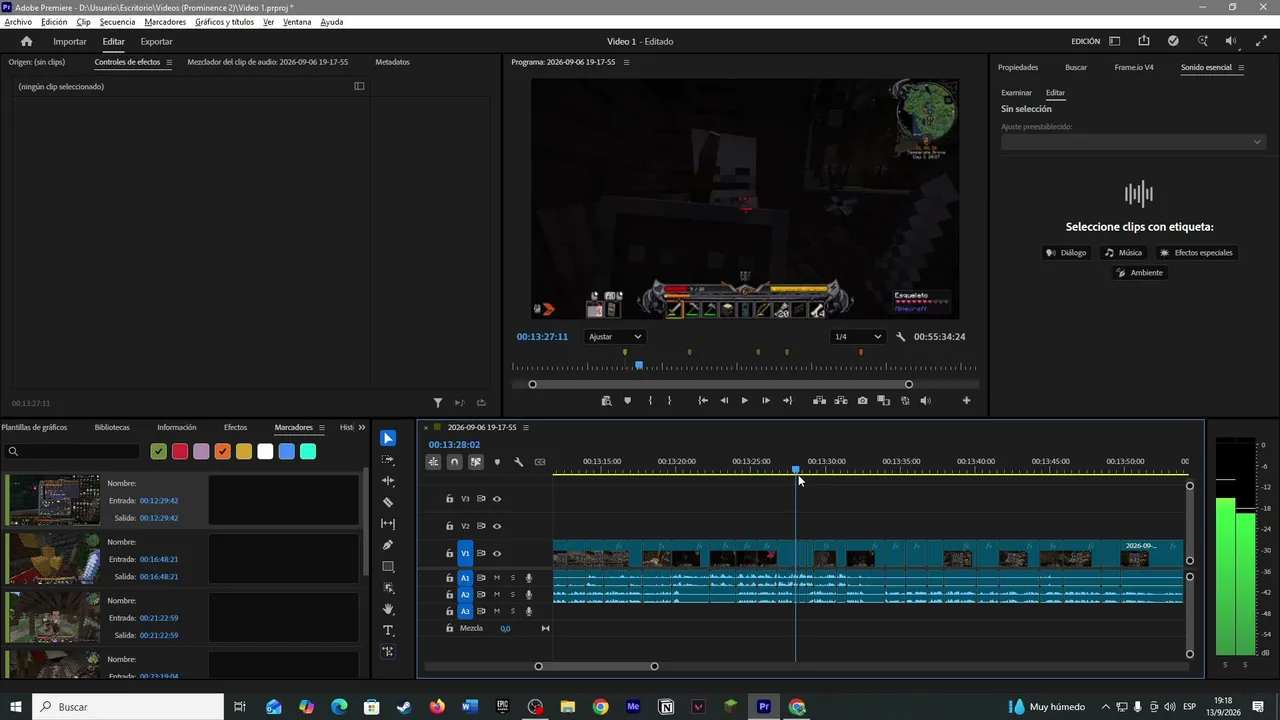1280x720 pixels.
Task: Click the Diálogo tag button
Action: click(x=1066, y=253)
